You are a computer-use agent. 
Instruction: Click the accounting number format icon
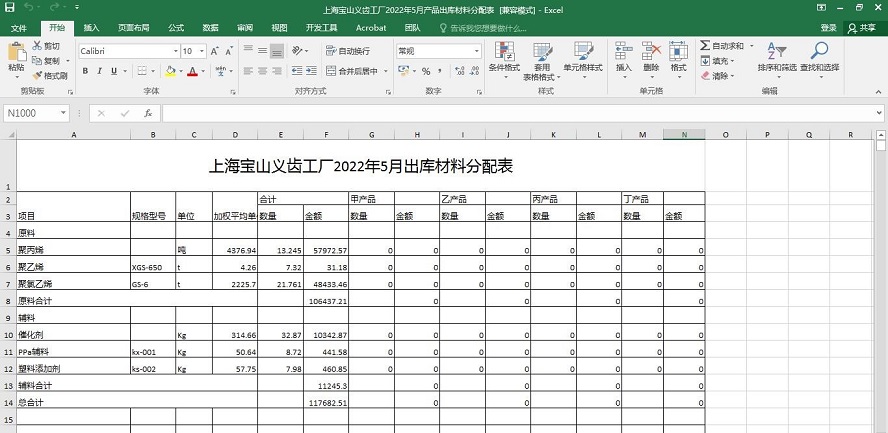pyautogui.click(x=403, y=71)
